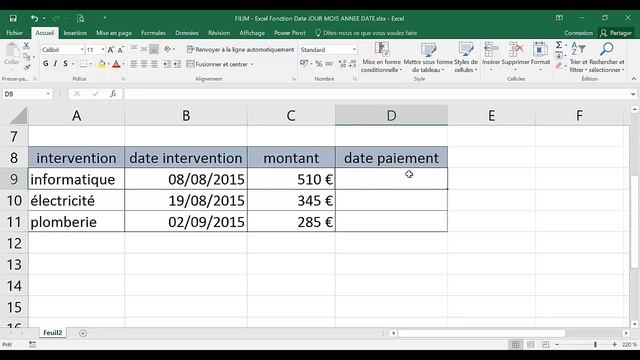Open the Format cells menu
Viewport: 640px width, 360px height.
pyautogui.click(x=540, y=56)
